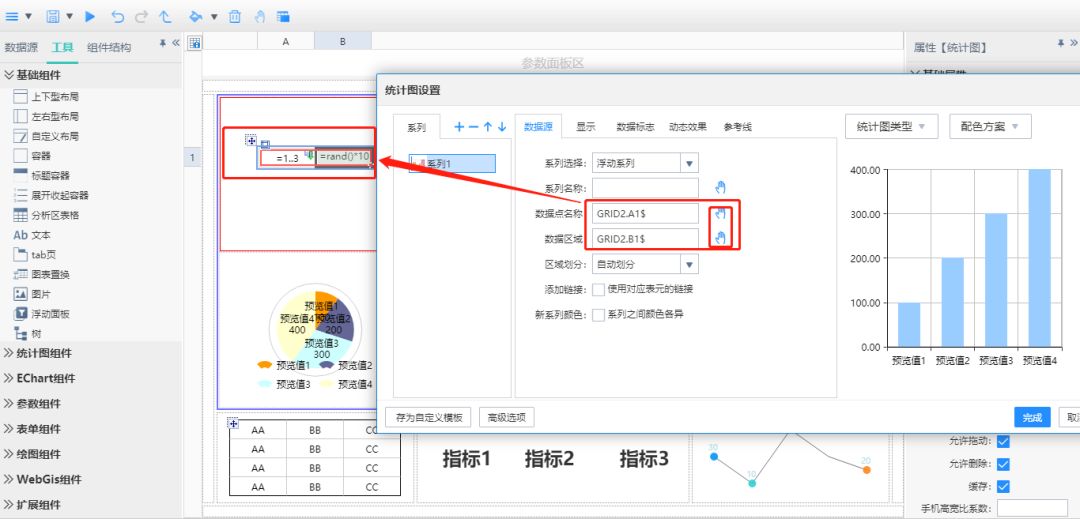This screenshot has height=519, width=1080.
Task: Click the 存为自定义模板 button
Action: point(428,417)
